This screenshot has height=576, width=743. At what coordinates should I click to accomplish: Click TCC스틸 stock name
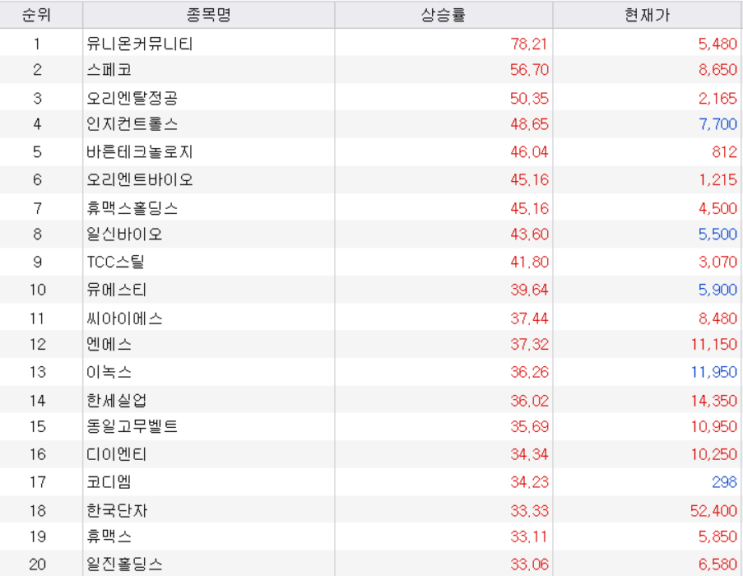click(116, 262)
